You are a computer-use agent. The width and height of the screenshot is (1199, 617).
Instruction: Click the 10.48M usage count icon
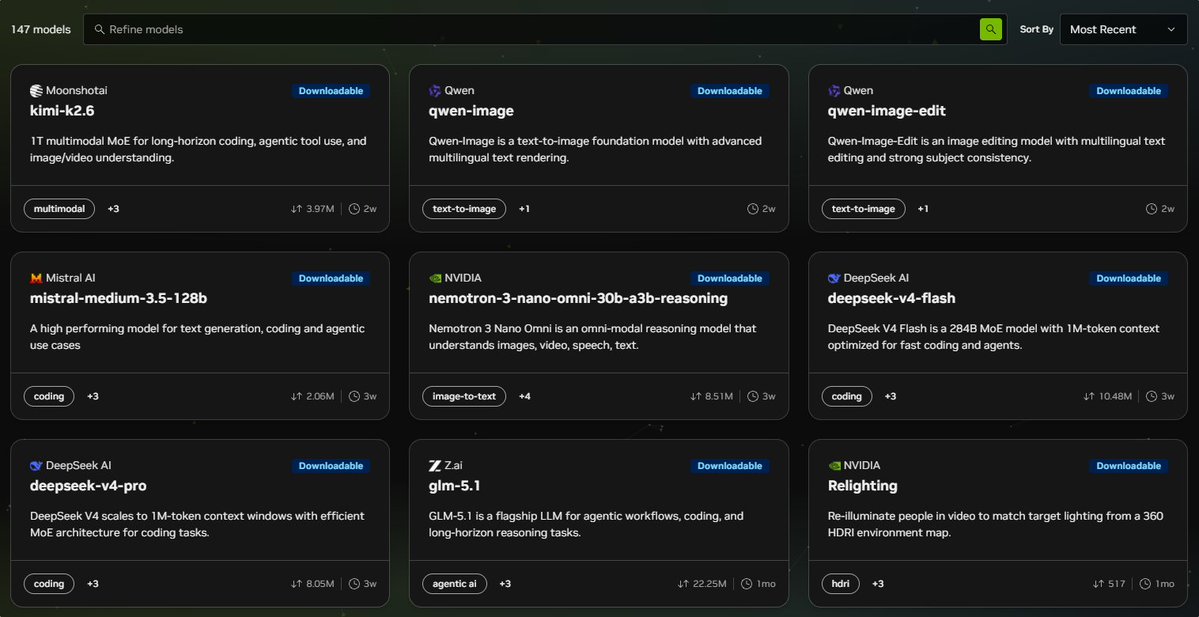1089,396
